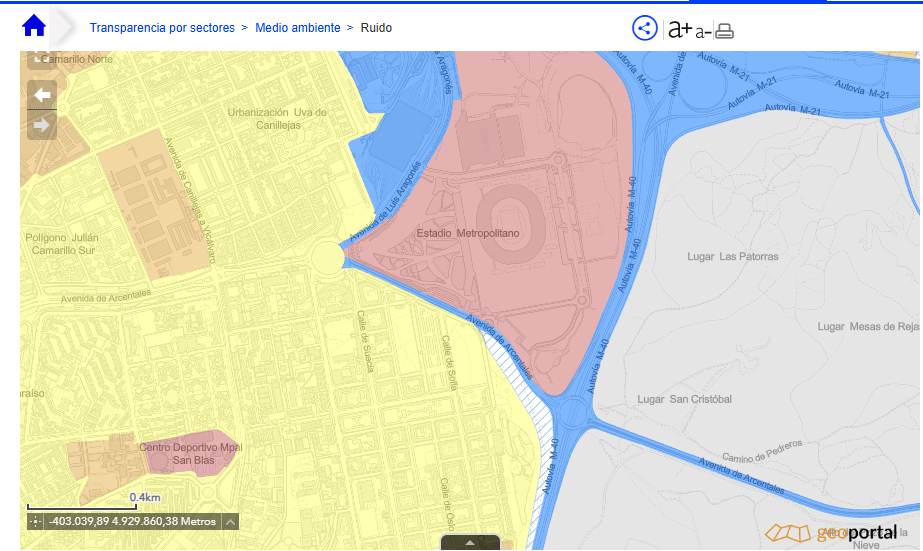Expand coordinate system options chevron
This screenshot has width=923, height=551.
(x=230, y=522)
